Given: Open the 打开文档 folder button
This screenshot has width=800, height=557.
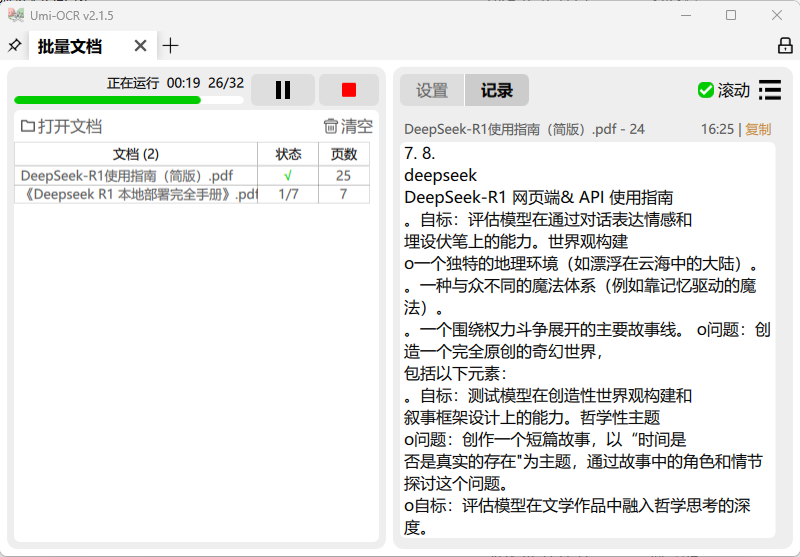Looking at the screenshot, I should [x=61, y=126].
